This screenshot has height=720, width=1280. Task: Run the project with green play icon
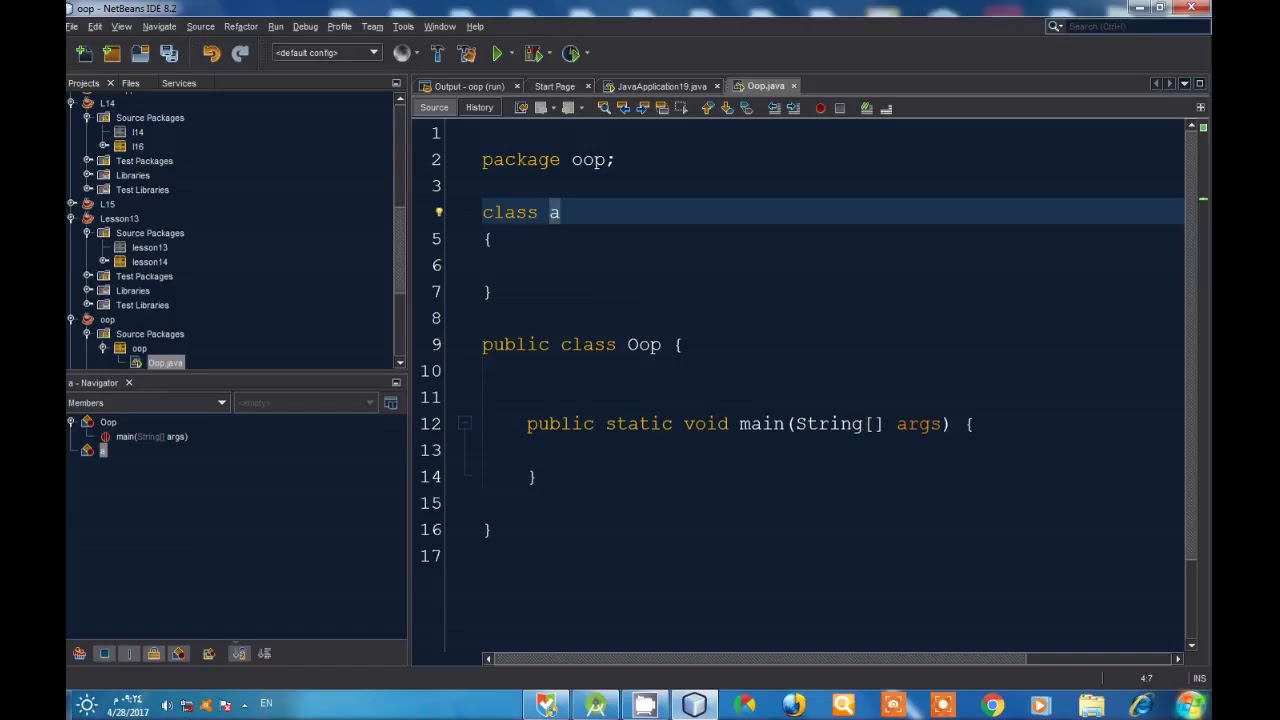(497, 53)
